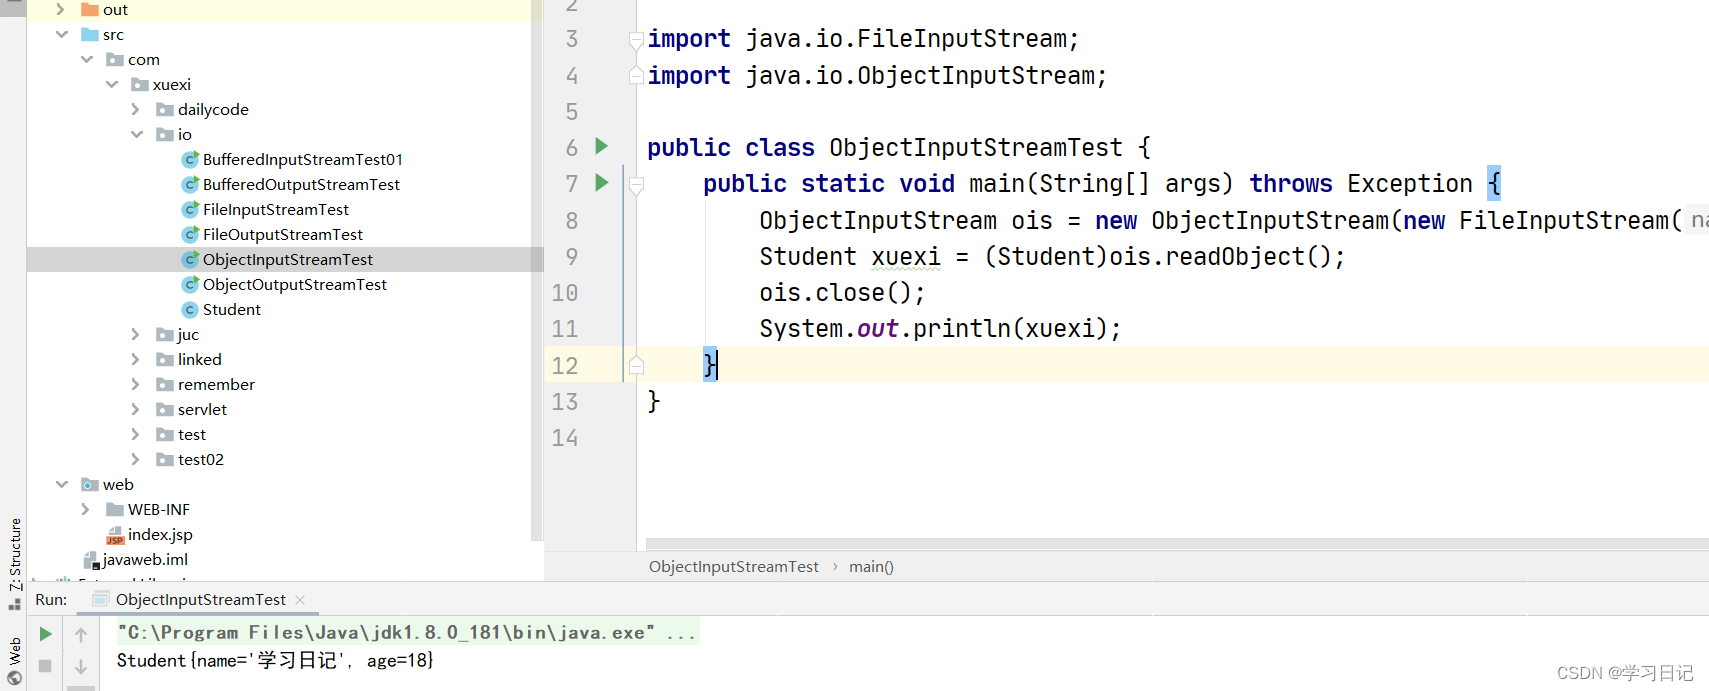Collapse the io package
This screenshot has width=1709, height=691.
point(137,134)
